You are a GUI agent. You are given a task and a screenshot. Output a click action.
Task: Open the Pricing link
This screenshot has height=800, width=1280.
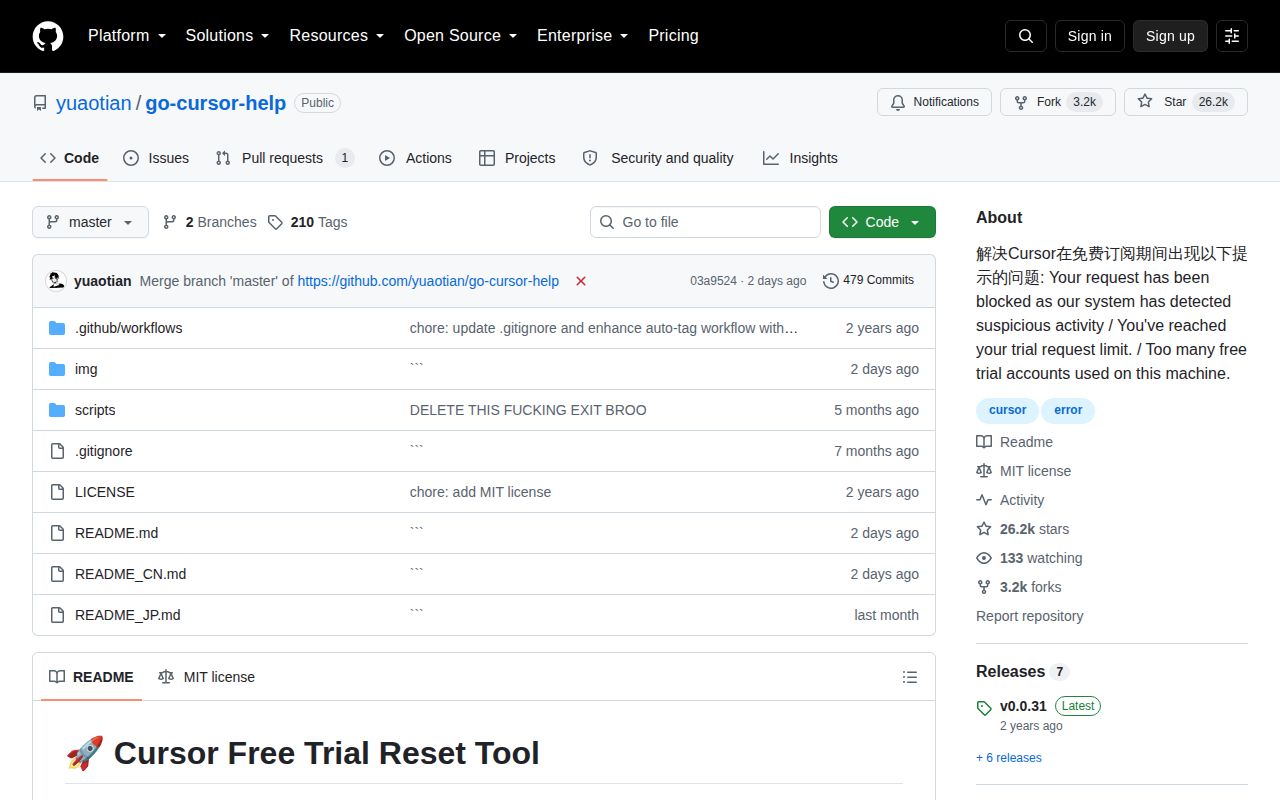673,36
